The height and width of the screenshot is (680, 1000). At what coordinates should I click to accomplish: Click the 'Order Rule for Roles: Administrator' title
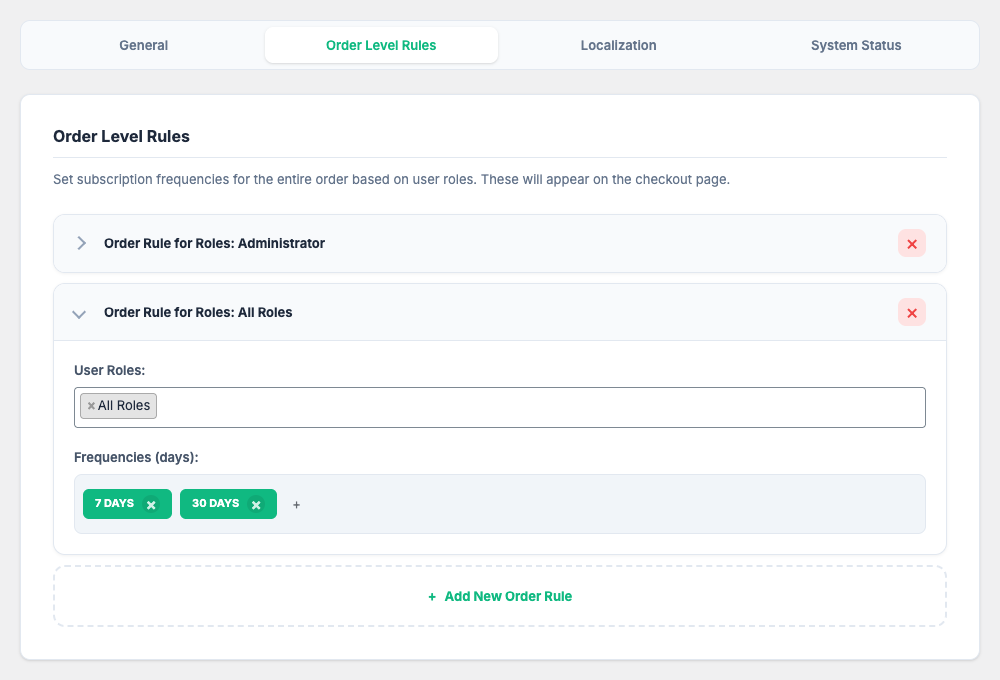[214, 243]
